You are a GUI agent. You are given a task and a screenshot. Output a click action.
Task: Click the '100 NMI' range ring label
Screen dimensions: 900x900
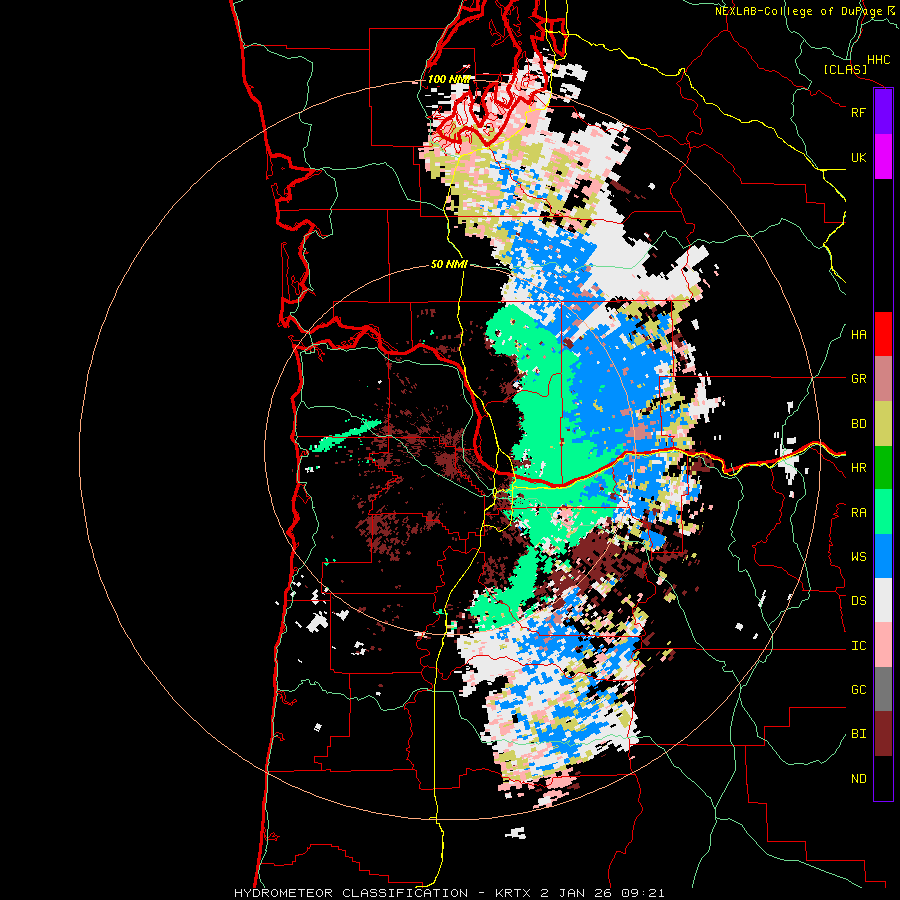point(449,79)
